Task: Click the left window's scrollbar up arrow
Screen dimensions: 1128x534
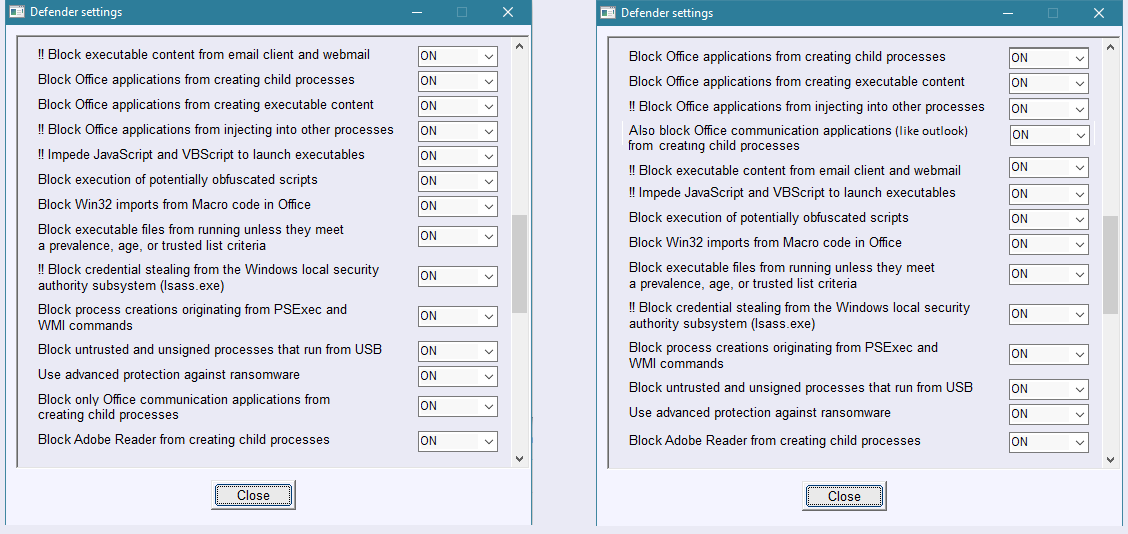Action: pyautogui.click(x=519, y=46)
